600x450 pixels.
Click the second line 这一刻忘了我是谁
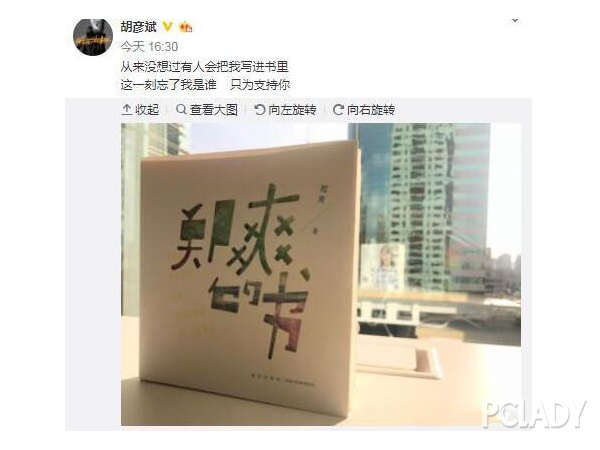click(x=169, y=85)
